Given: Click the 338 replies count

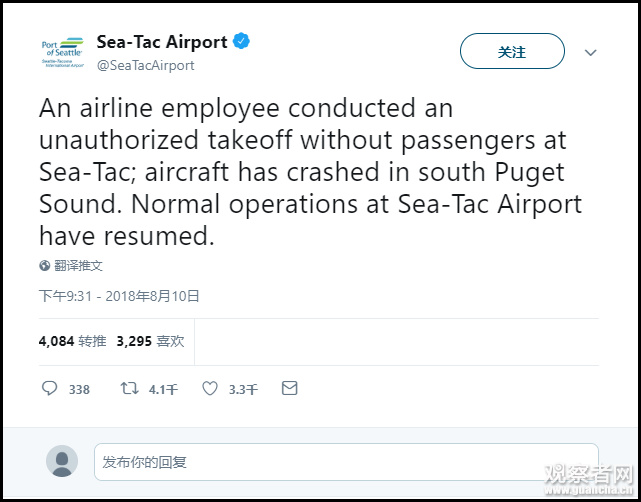Looking at the screenshot, I should (79, 390).
